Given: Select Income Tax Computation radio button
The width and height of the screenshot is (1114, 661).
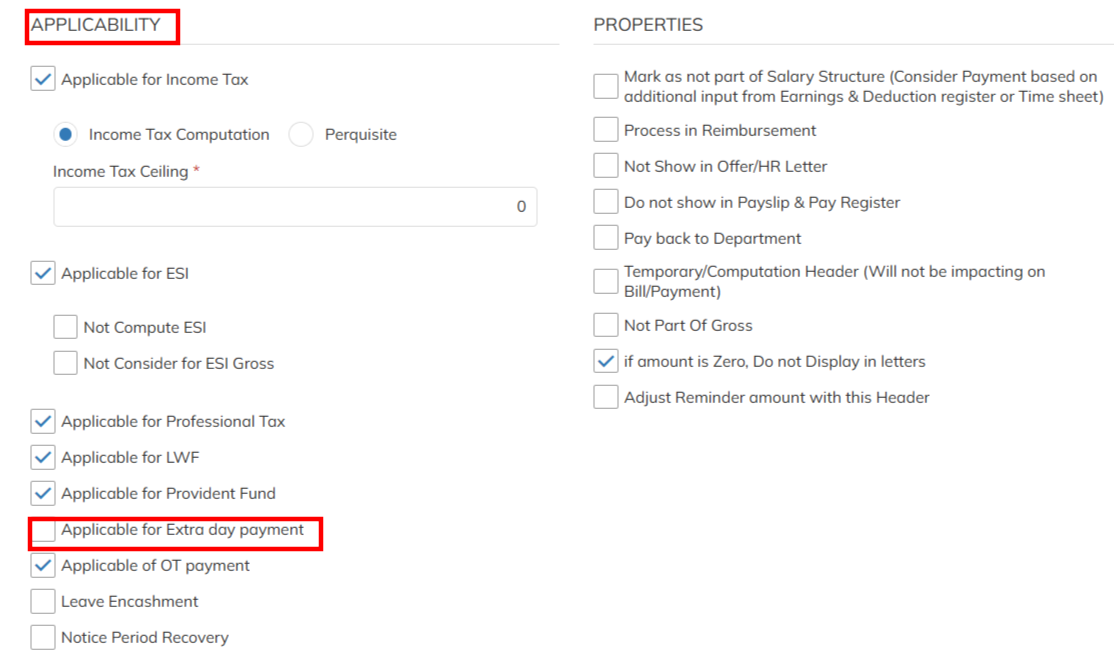Looking at the screenshot, I should click(x=66, y=135).
